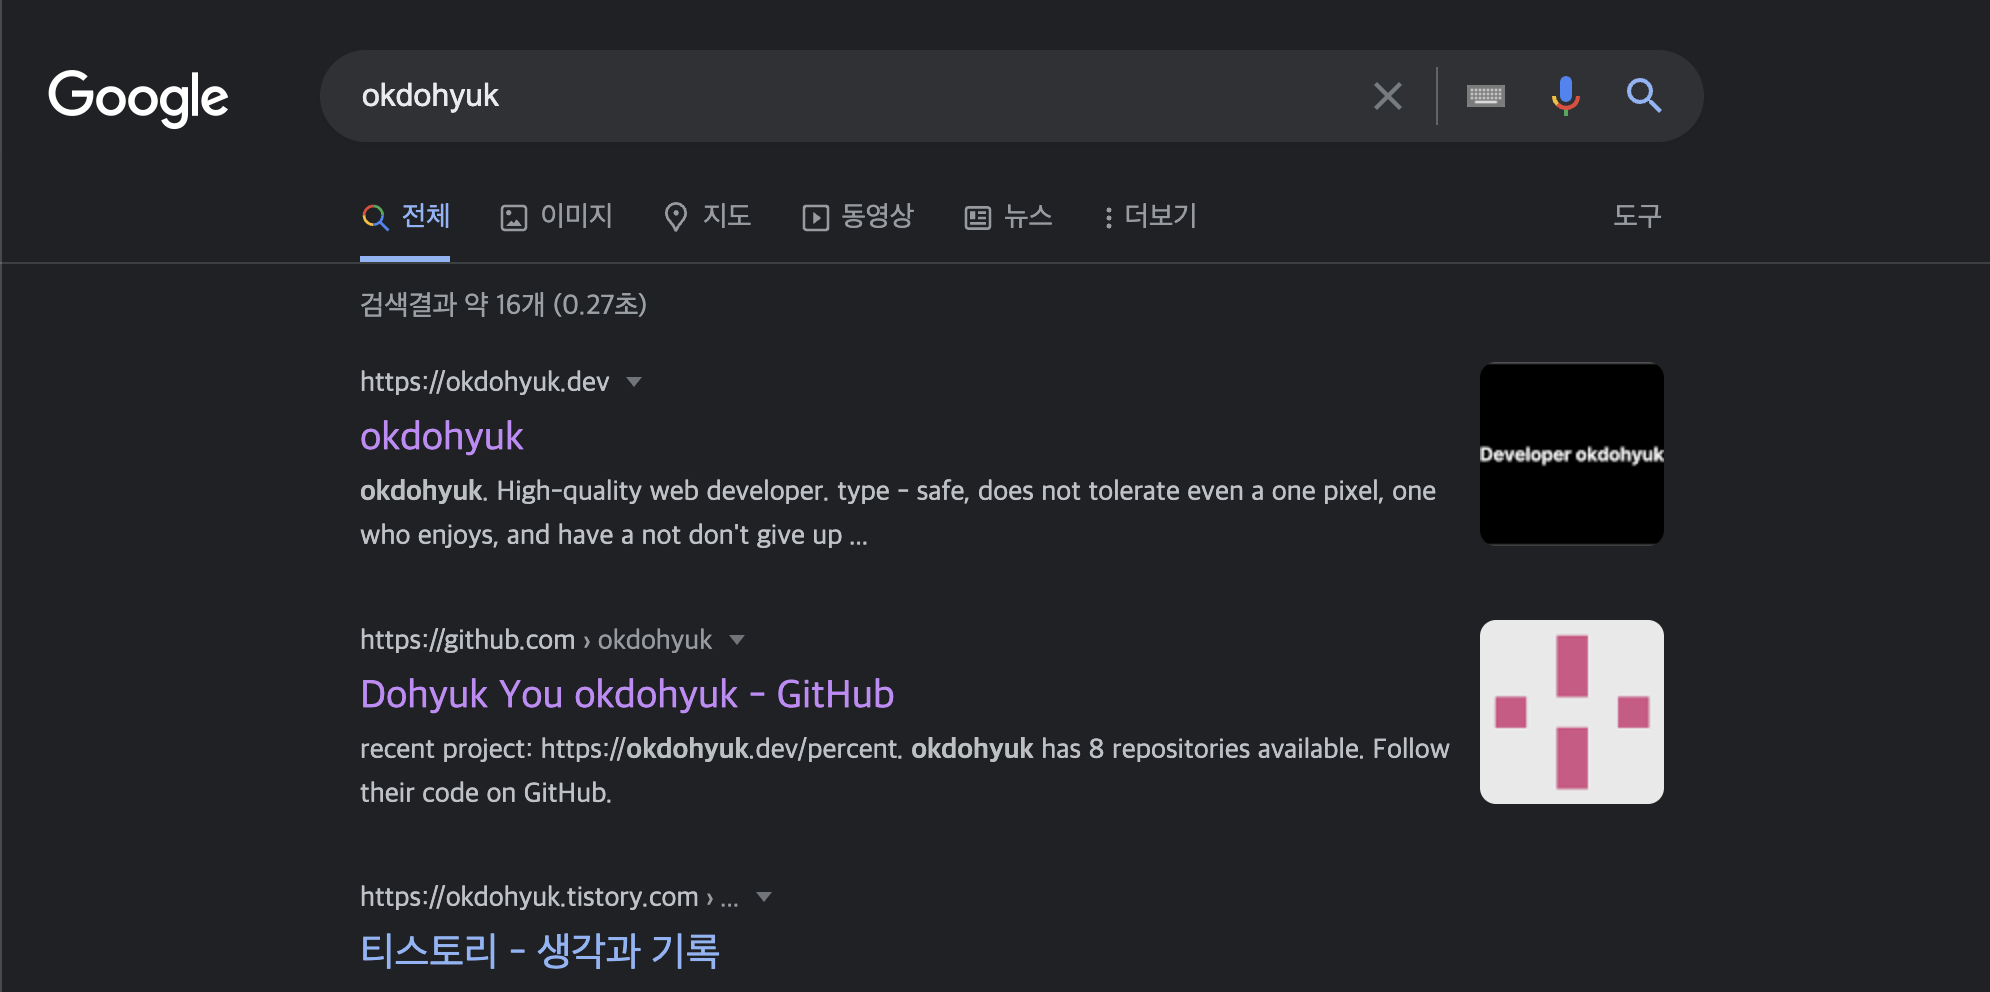Select the 전체 (All) tab
Screen dimensions: 1990x992
point(405,217)
